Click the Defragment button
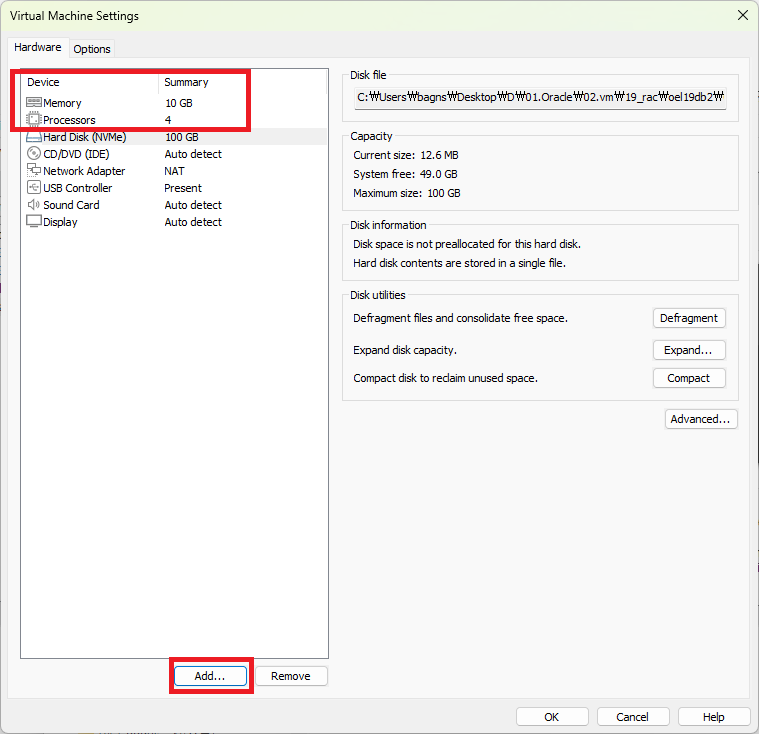Viewport: 759px width, 734px height. pos(689,318)
